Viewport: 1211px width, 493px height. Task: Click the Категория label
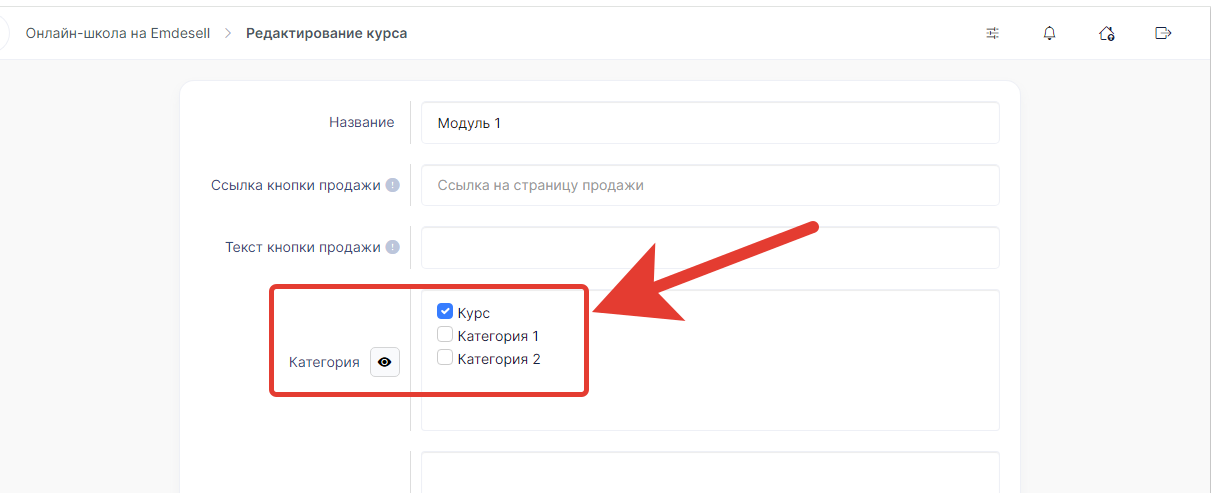(324, 362)
